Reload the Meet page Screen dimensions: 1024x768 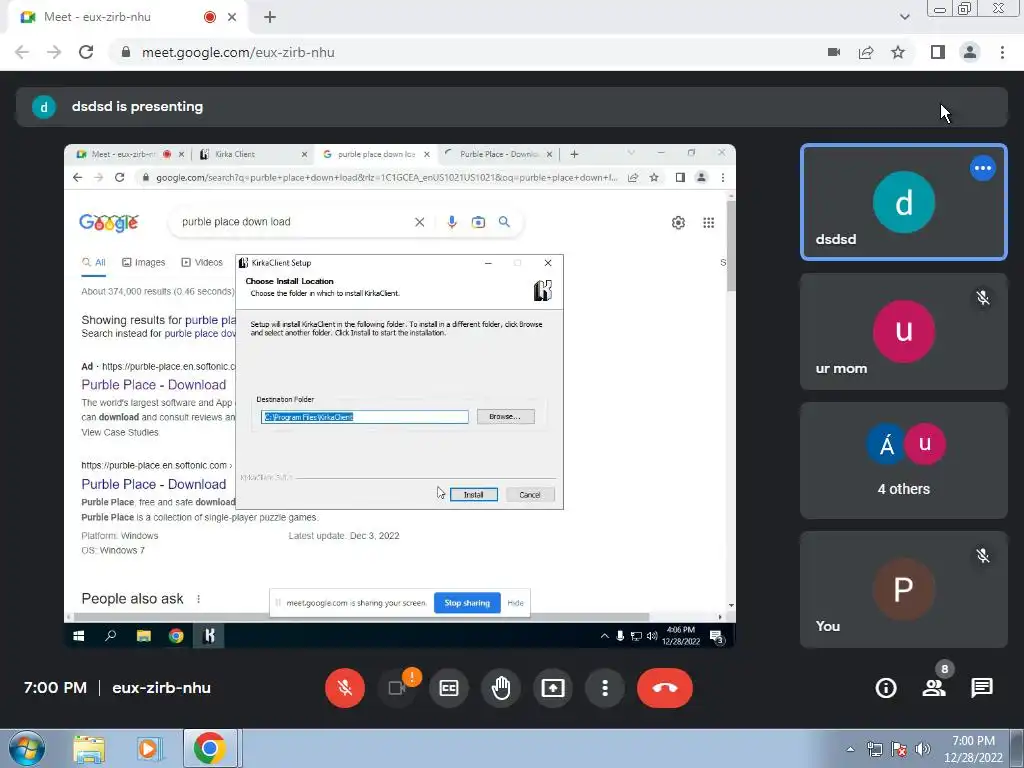coord(86,52)
